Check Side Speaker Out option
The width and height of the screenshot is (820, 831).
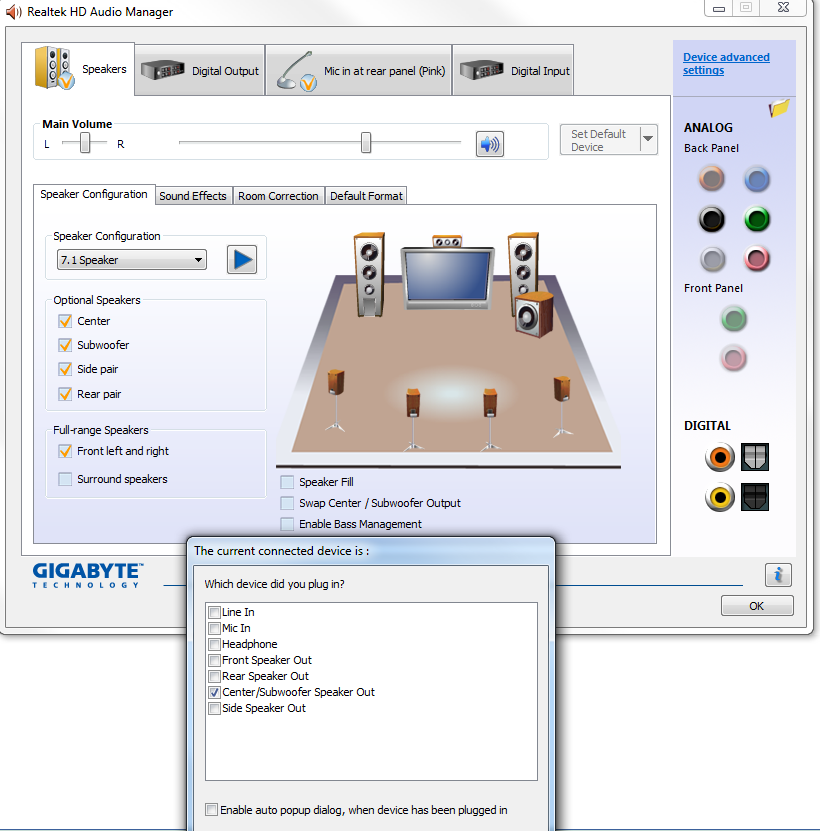click(214, 709)
